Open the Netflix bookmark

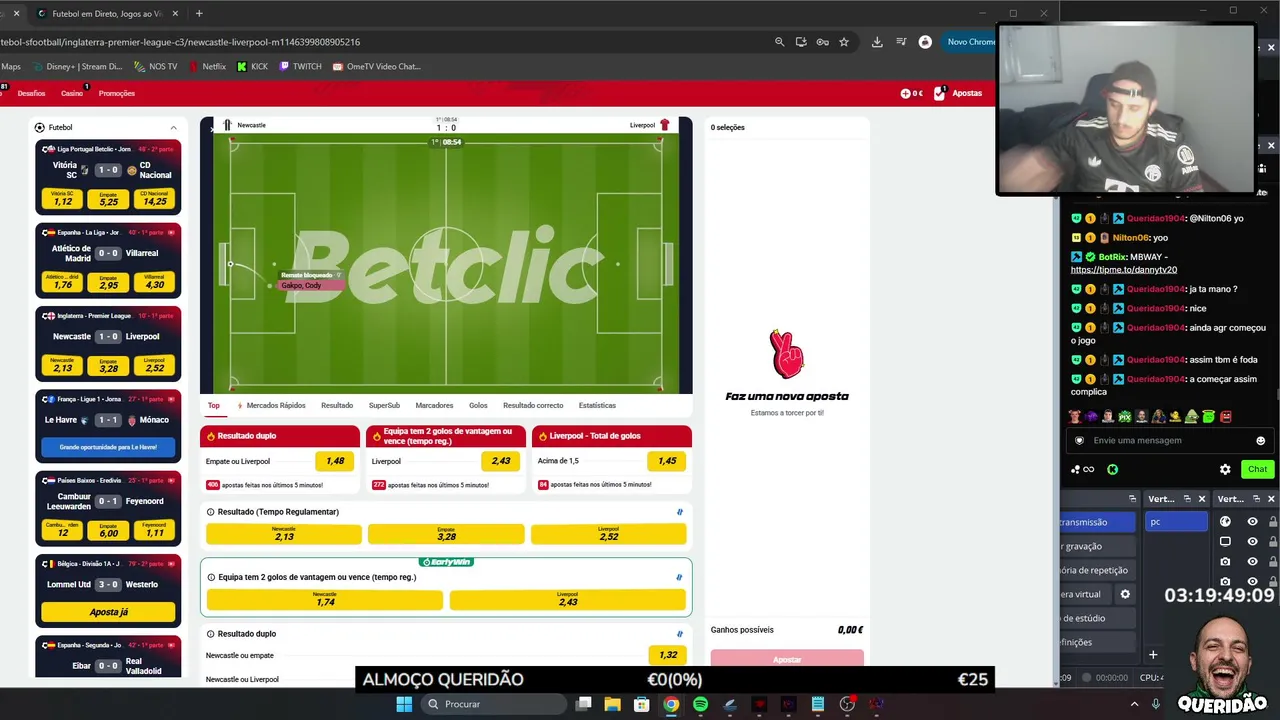[x=207, y=67]
